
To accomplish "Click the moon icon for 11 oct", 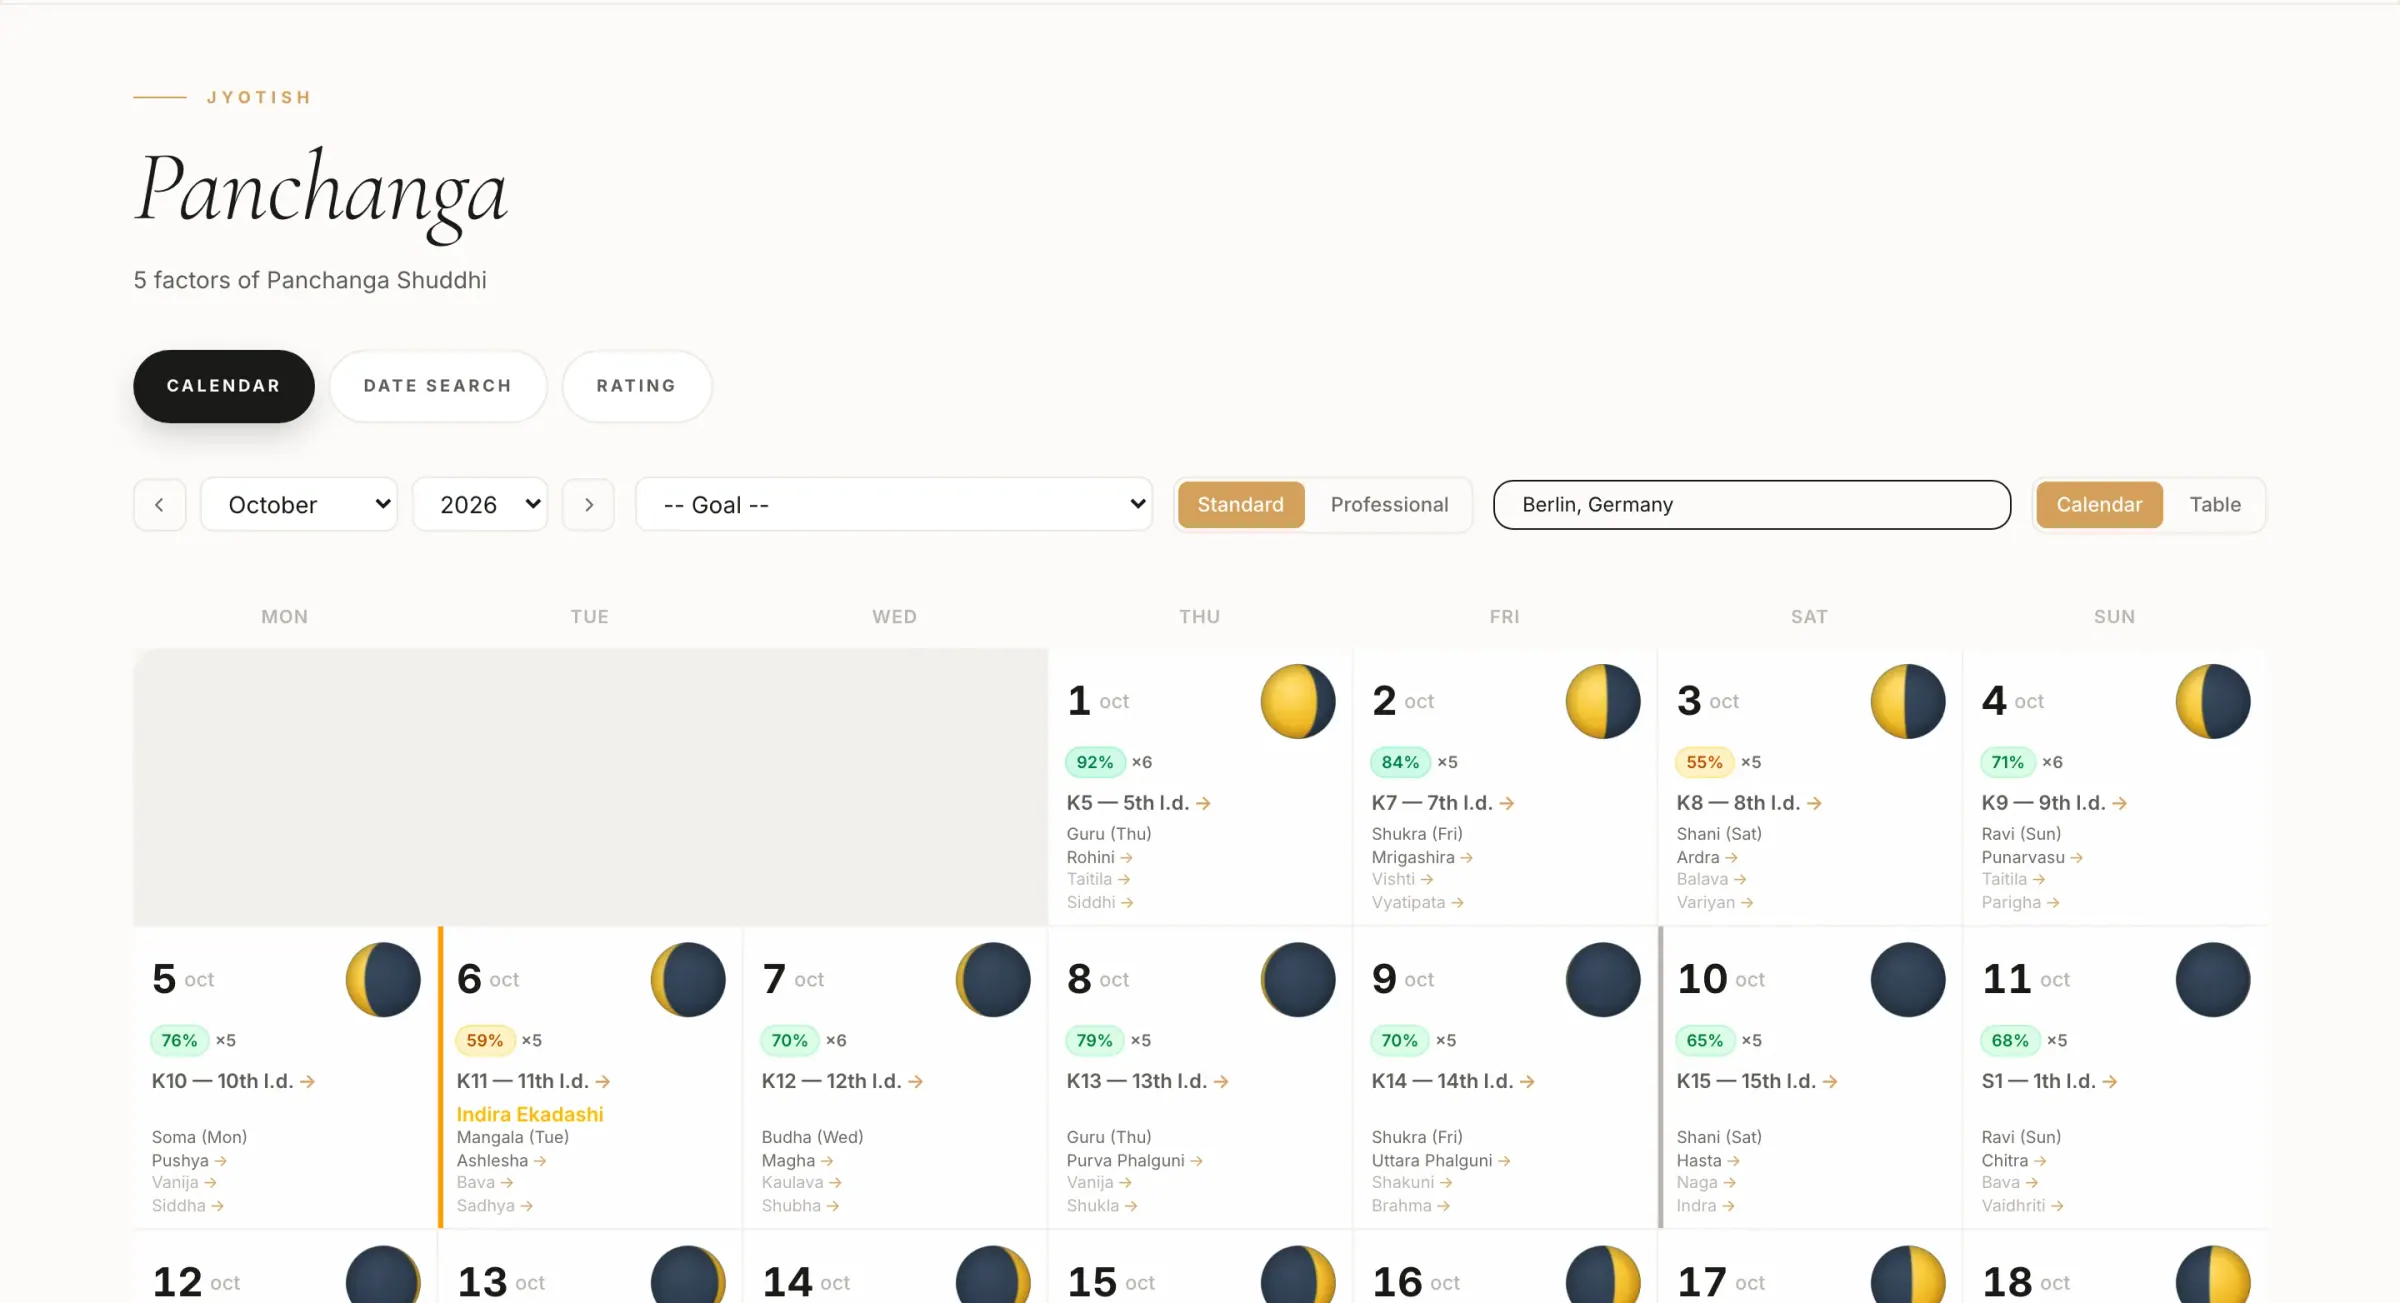I will pyautogui.click(x=2213, y=979).
